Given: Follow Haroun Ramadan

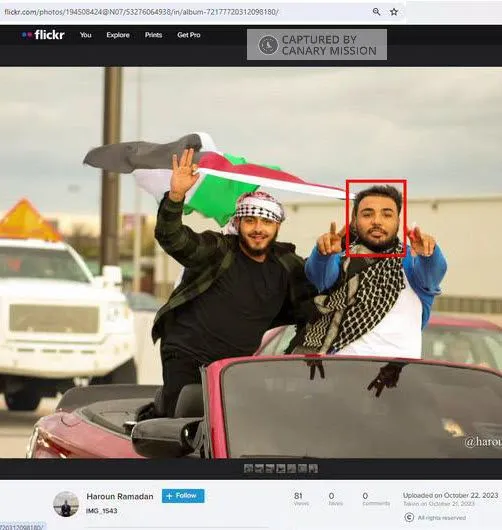Looking at the screenshot, I should [183, 496].
